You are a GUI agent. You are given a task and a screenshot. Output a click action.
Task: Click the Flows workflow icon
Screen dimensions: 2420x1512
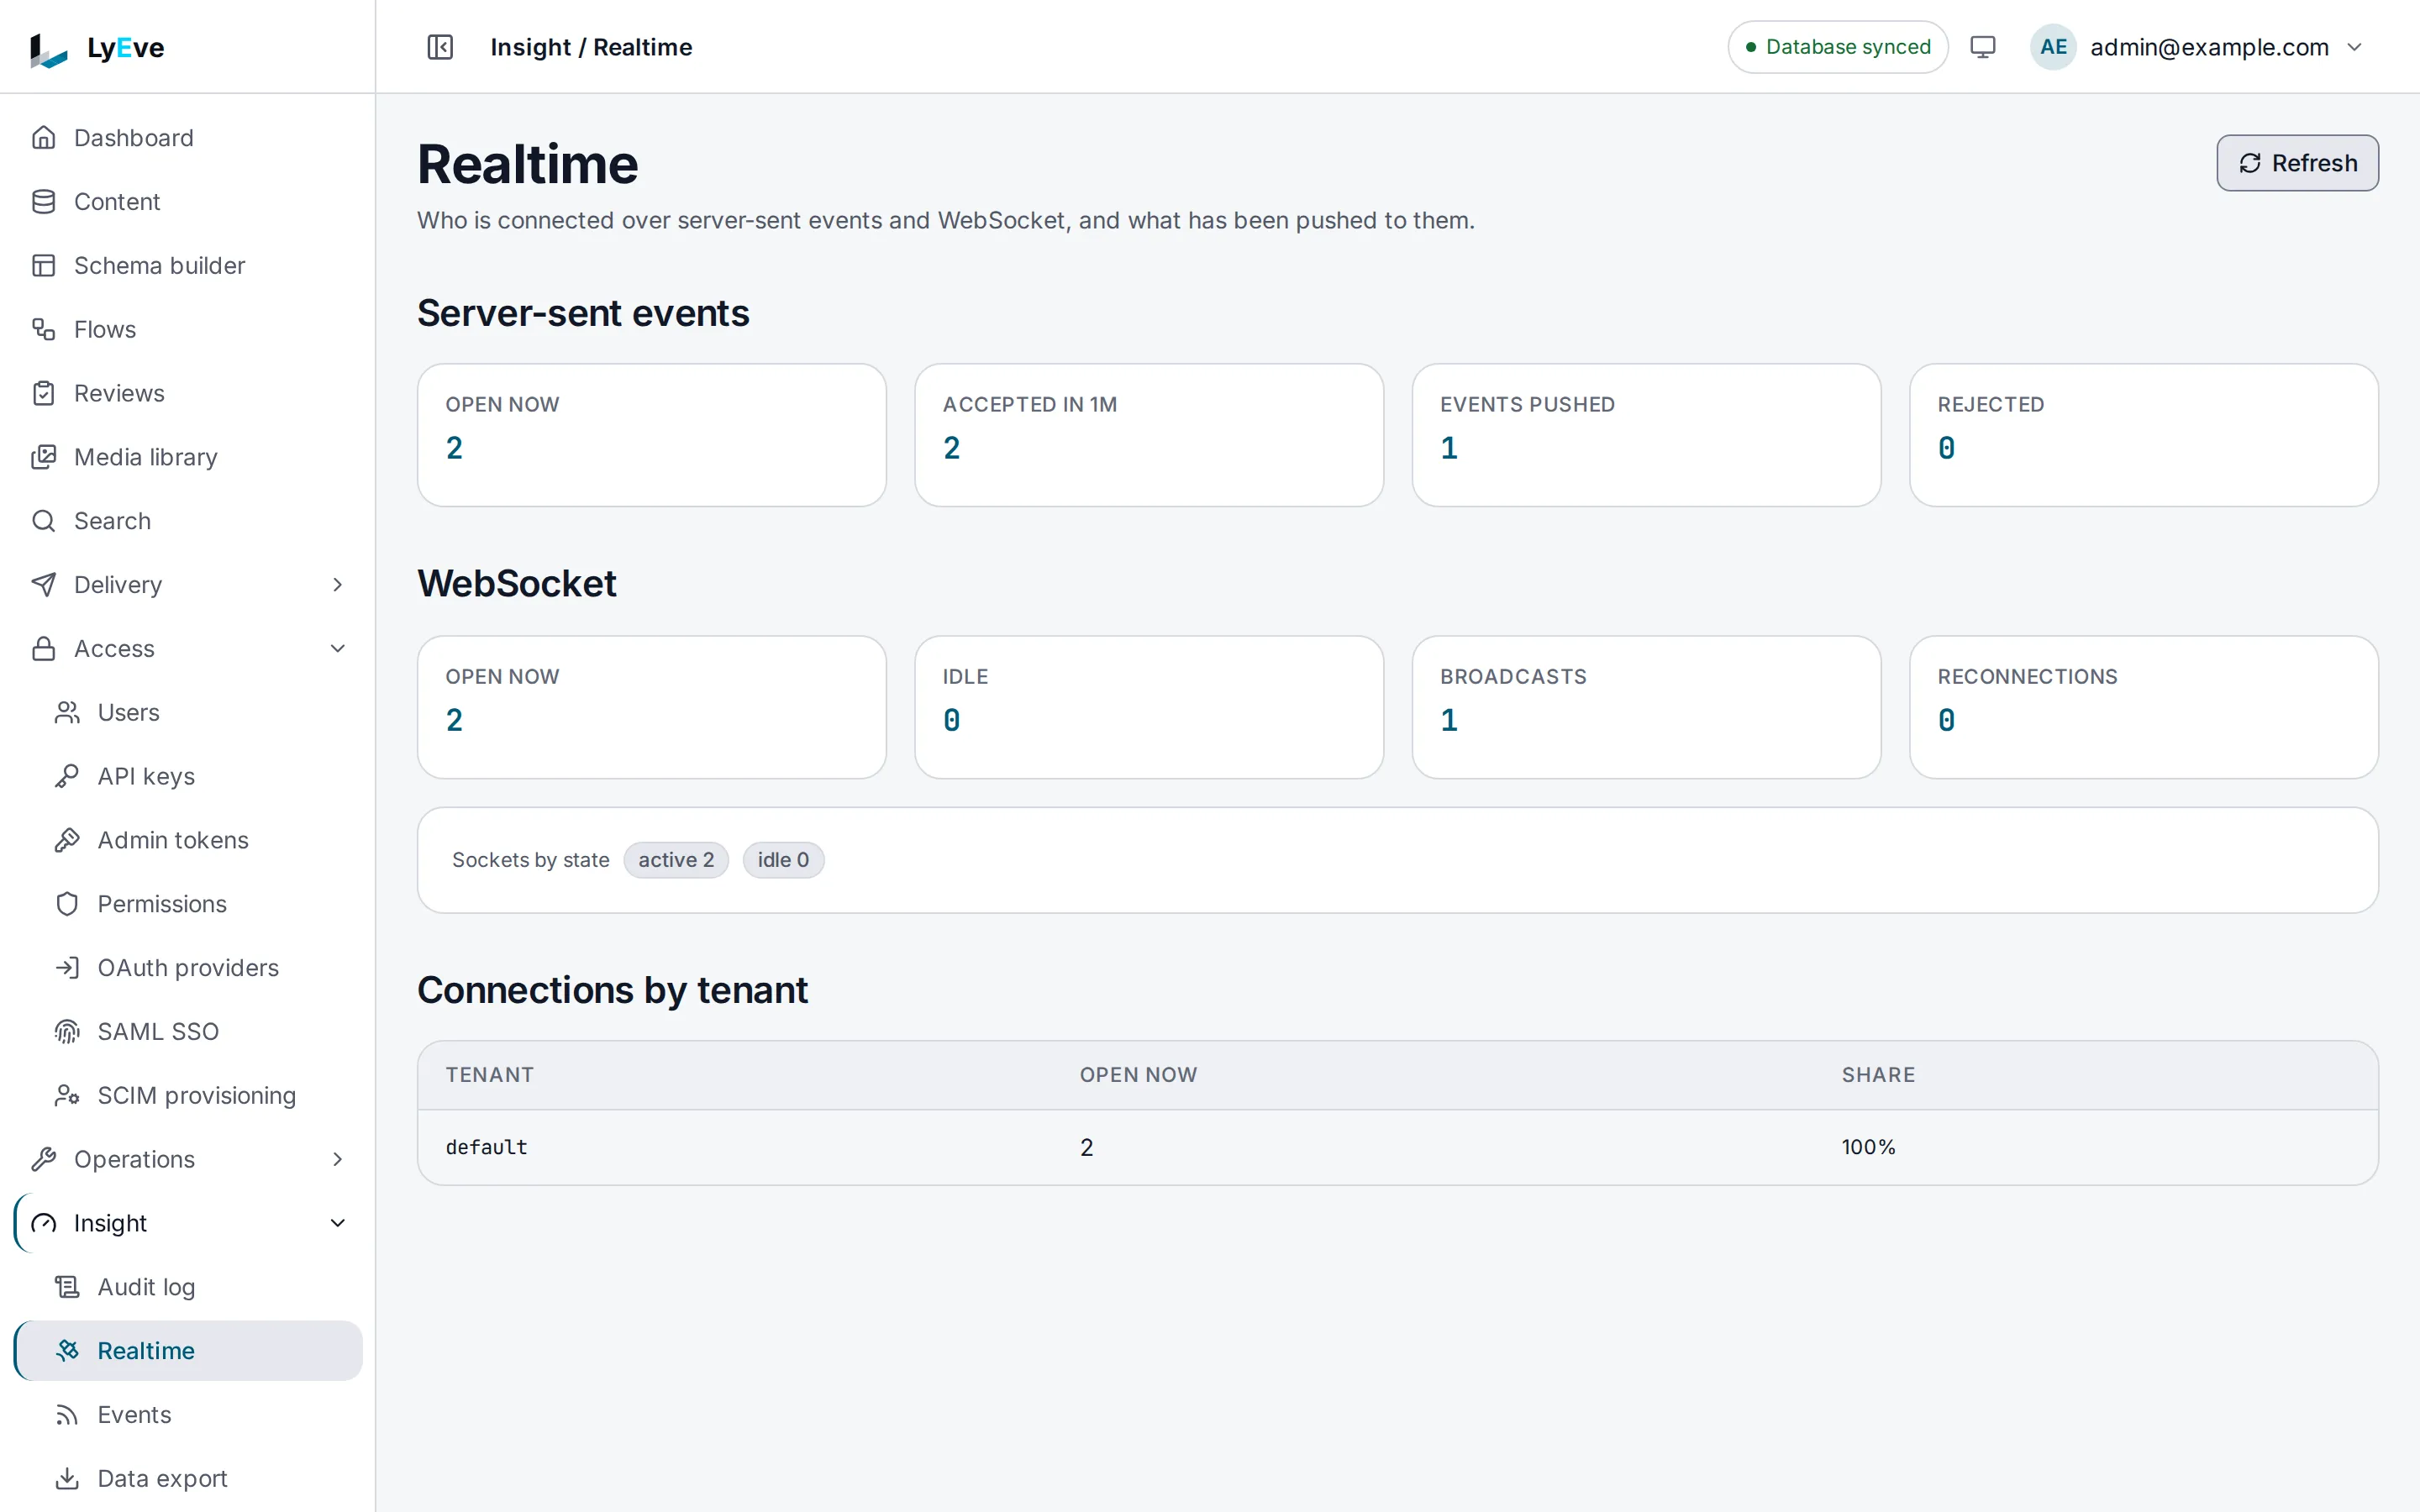tap(43, 329)
